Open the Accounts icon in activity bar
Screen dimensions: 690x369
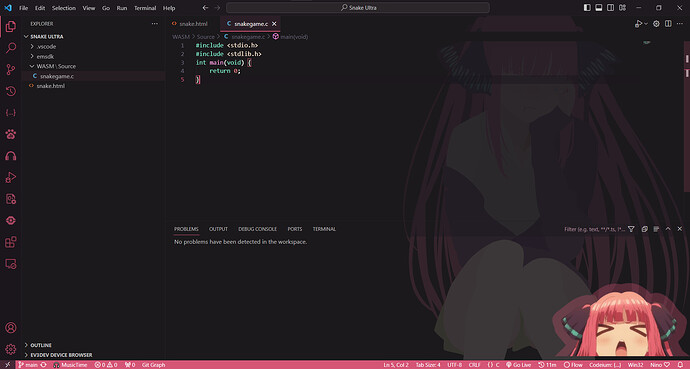click(x=11, y=328)
